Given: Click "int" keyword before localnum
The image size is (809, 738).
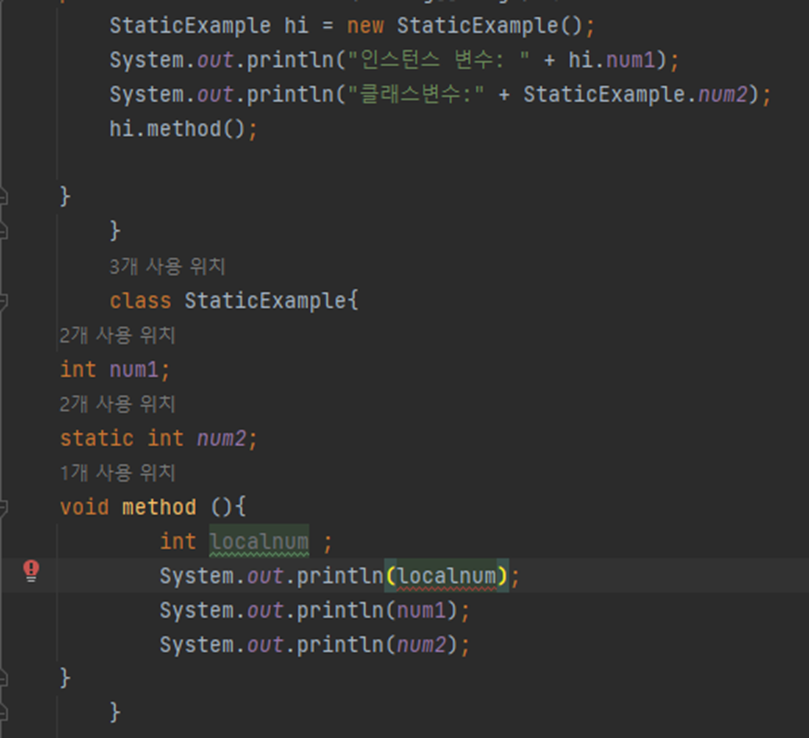Looking at the screenshot, I should [x=178, y=541].
